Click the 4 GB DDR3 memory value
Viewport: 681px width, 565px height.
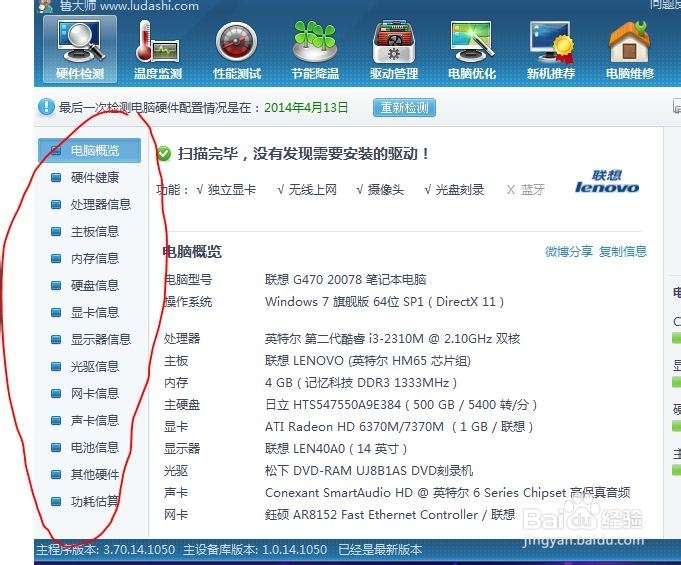(361, 383)
